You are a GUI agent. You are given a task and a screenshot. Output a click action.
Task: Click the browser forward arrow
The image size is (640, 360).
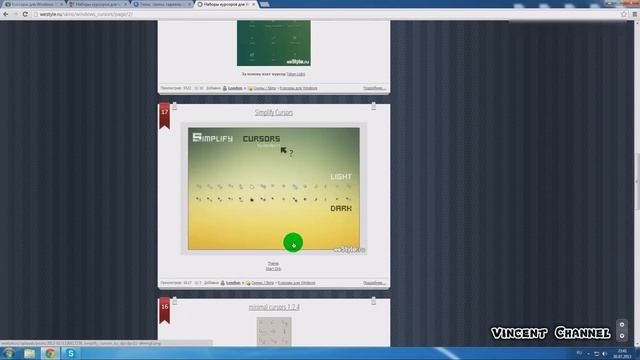coord(16,14)
